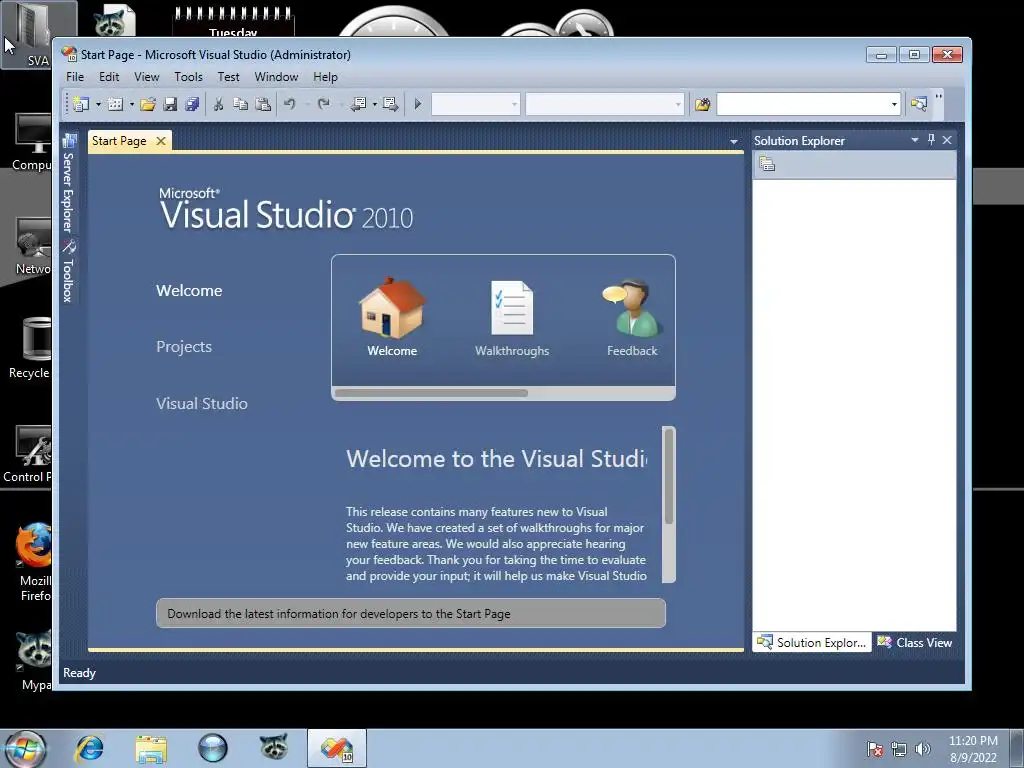This screenshot has width=1024, height=768.
Task: Open the active documents list dropdown
Action: point(733,142)
